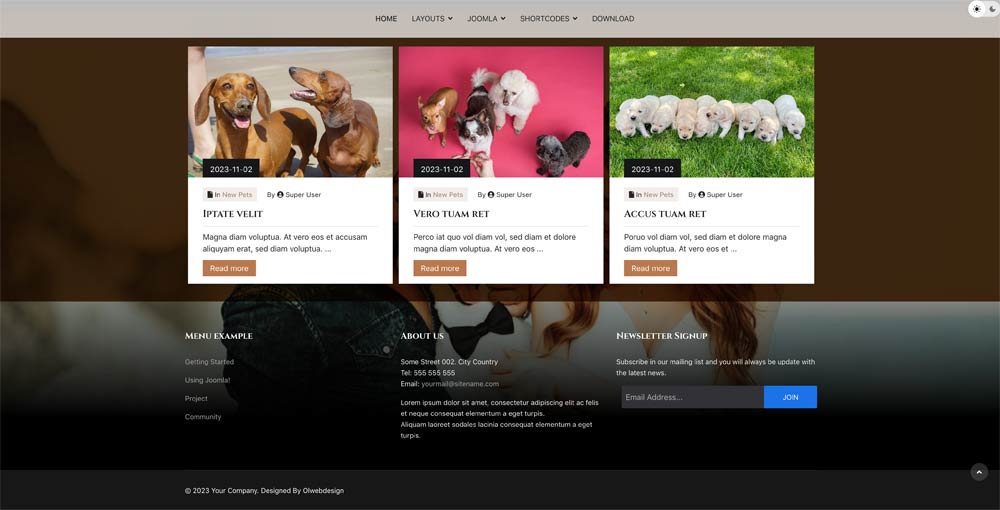Open the Download menu item
The image size is (1000, 510).
[612, 18]
